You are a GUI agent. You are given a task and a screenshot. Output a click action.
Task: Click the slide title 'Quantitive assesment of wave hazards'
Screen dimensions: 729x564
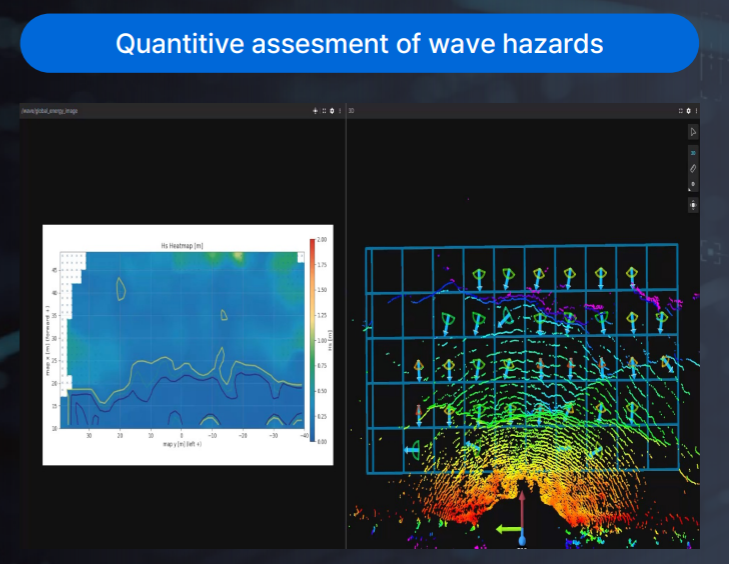(359, 44)
